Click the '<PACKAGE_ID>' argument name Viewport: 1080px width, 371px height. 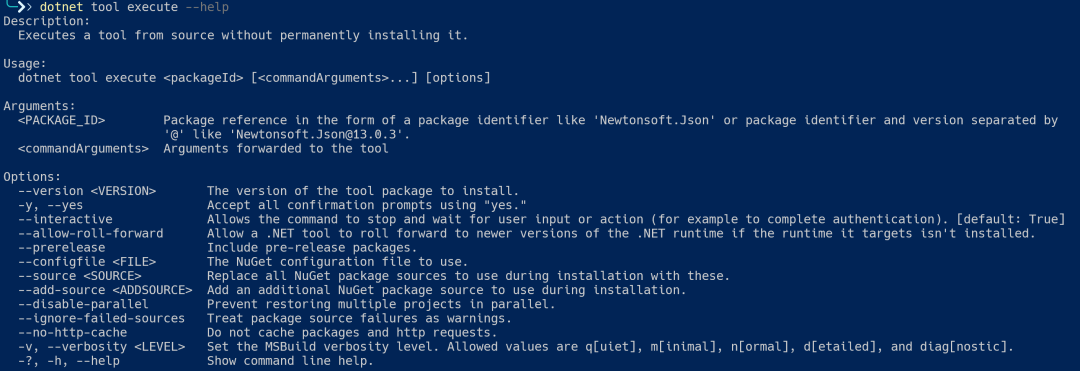(61, 120)
